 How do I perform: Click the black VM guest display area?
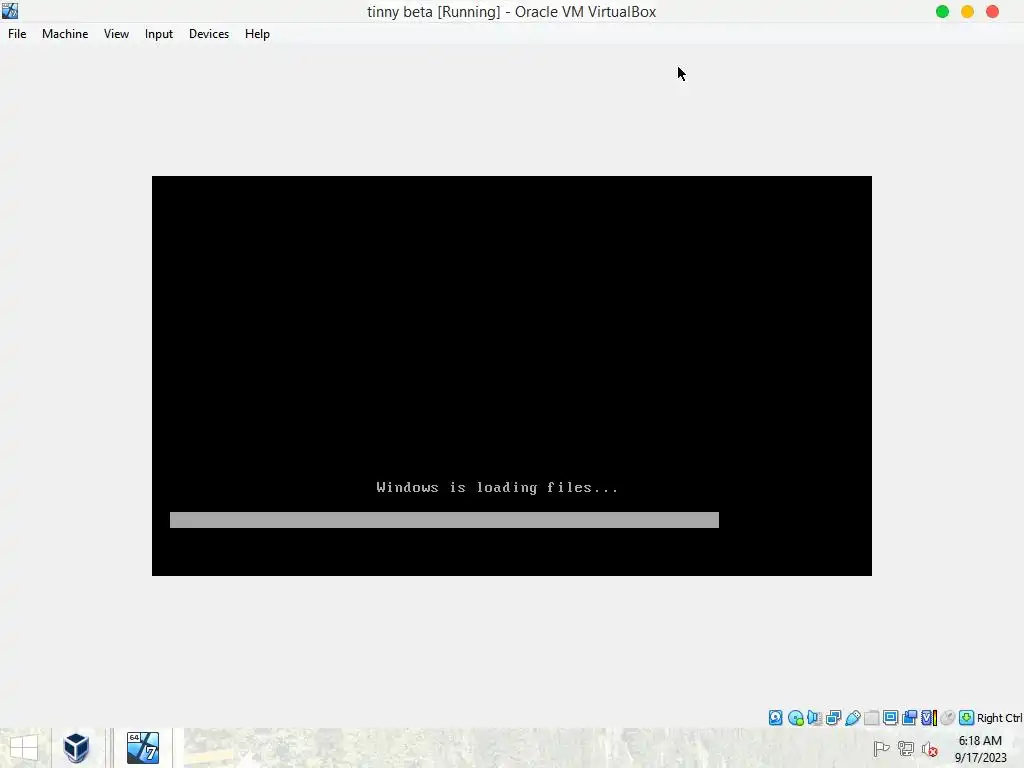pyautogui.click(x=511, y=376)
